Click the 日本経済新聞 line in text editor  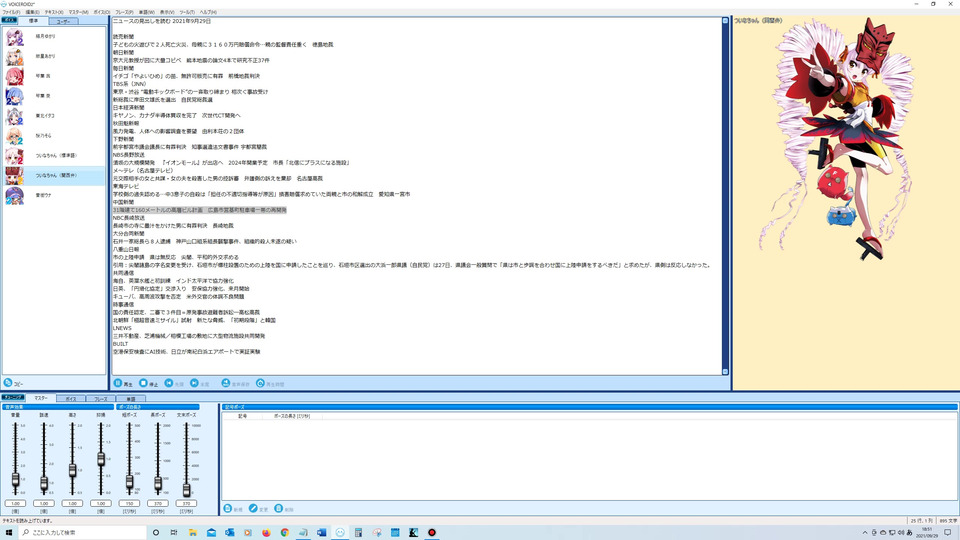pyautogui.click(x=128, y=108)
